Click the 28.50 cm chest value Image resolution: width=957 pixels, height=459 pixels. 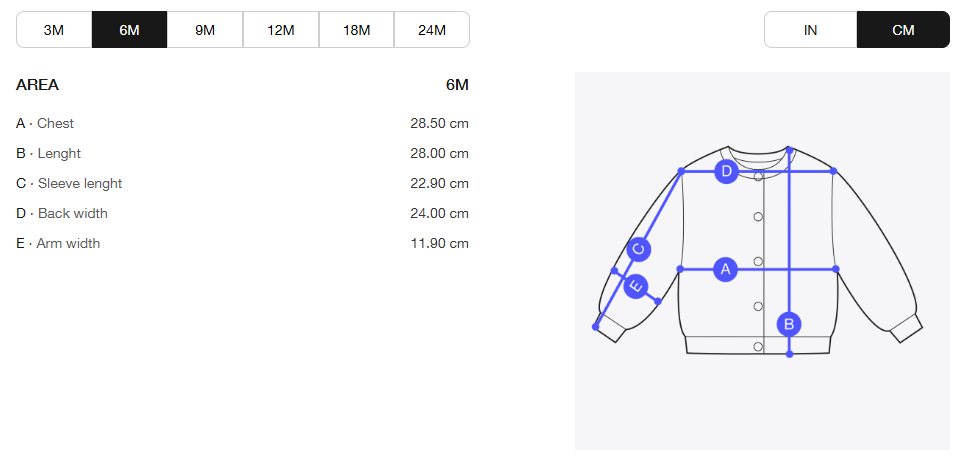(439, 124)
